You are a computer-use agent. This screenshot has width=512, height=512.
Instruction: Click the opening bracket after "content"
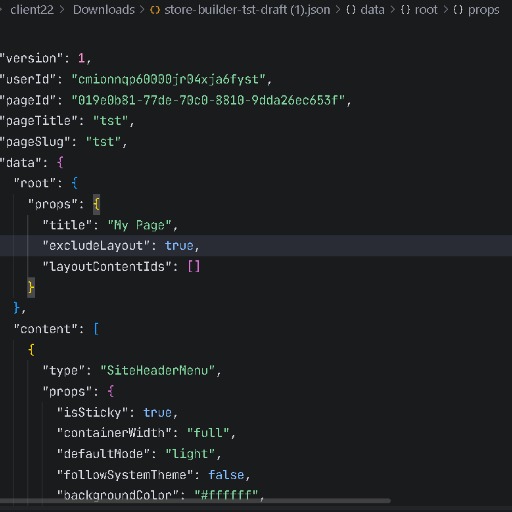click(x=96, y=329)
